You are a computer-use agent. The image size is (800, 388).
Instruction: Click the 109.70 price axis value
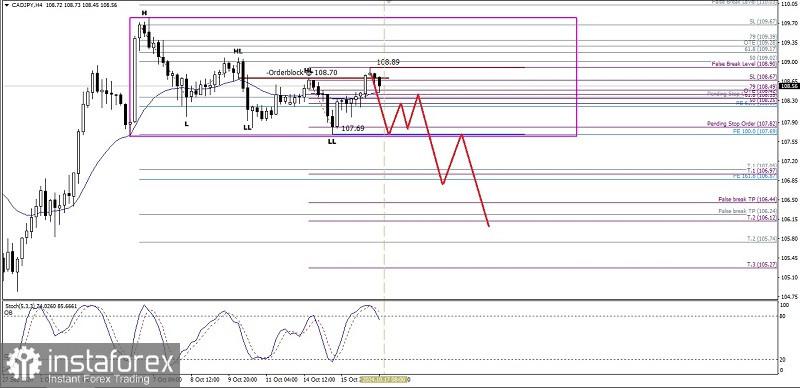[x=790, y=23]
